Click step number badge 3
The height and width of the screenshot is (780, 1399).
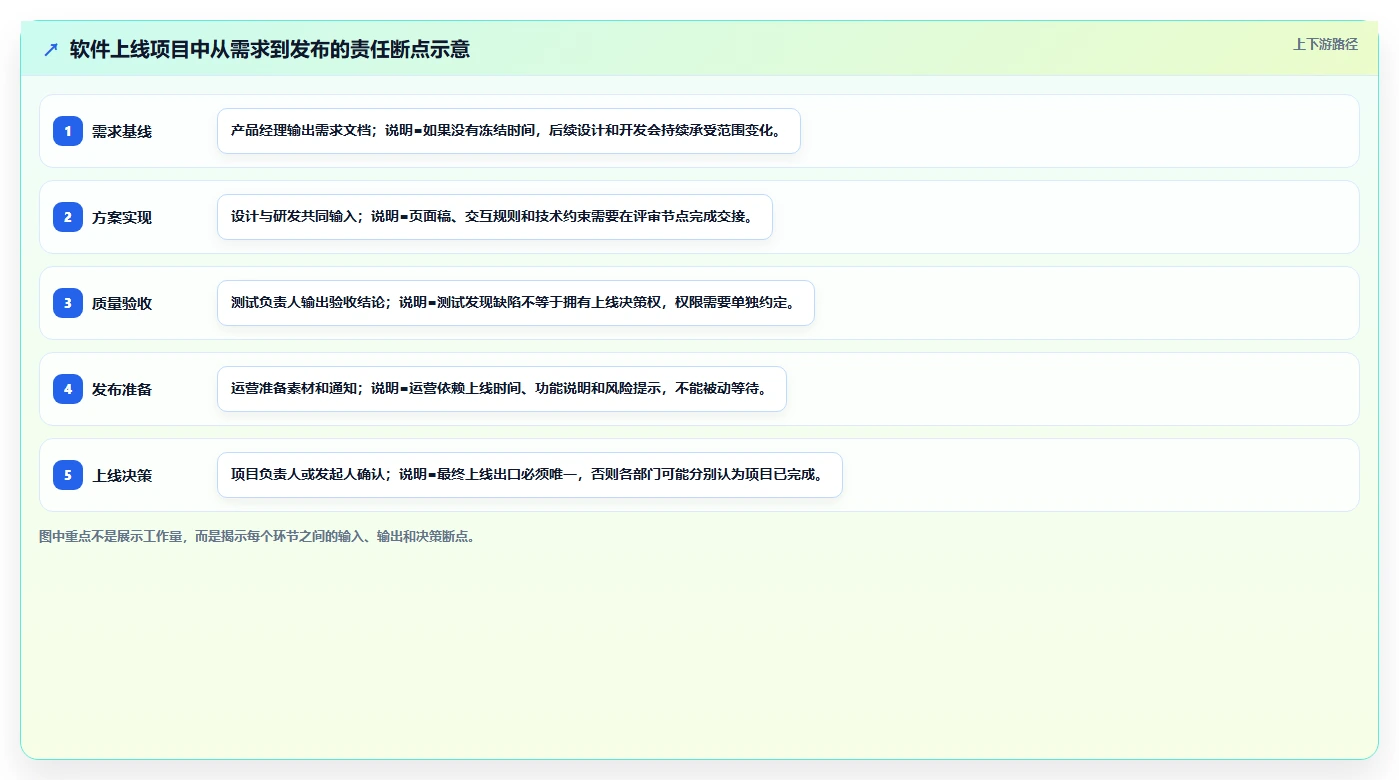[68, 303]
